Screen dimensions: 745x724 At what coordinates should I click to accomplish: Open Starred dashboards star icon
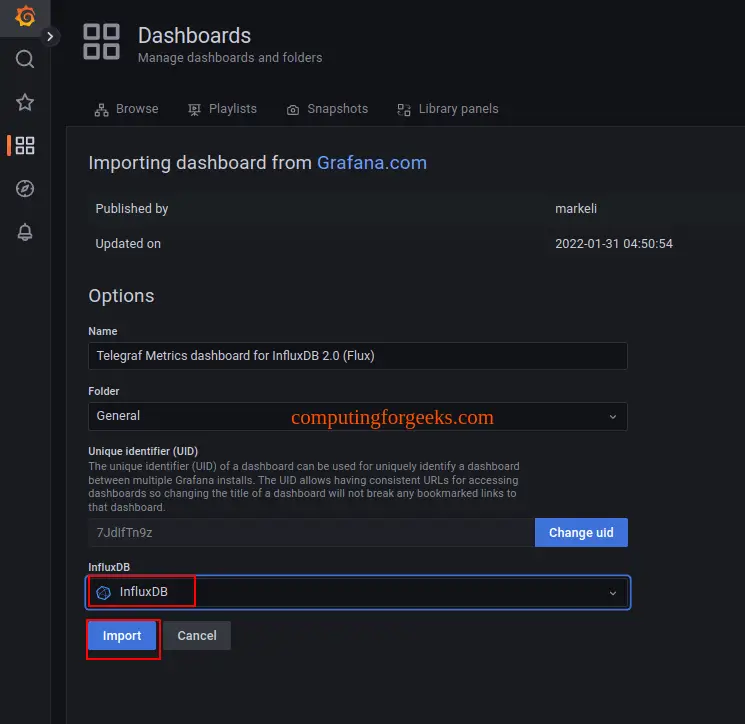(x=25, y=102)
